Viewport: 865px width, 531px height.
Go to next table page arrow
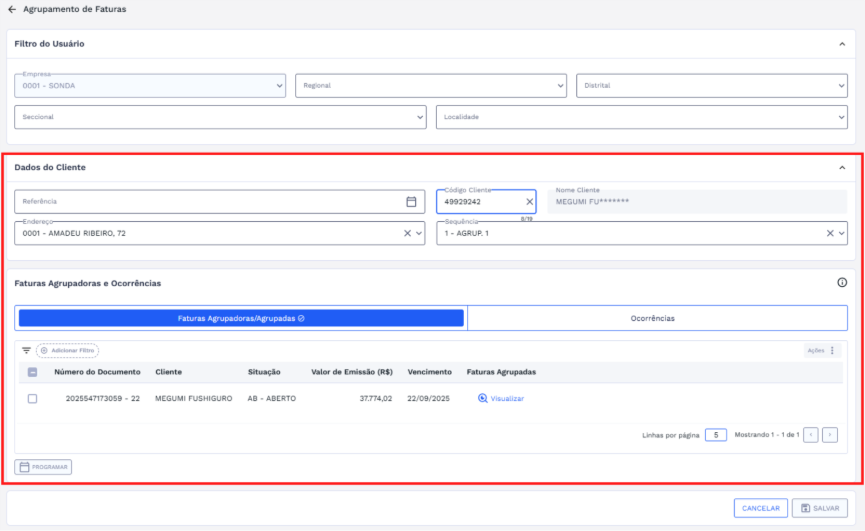tap(829, 435)
